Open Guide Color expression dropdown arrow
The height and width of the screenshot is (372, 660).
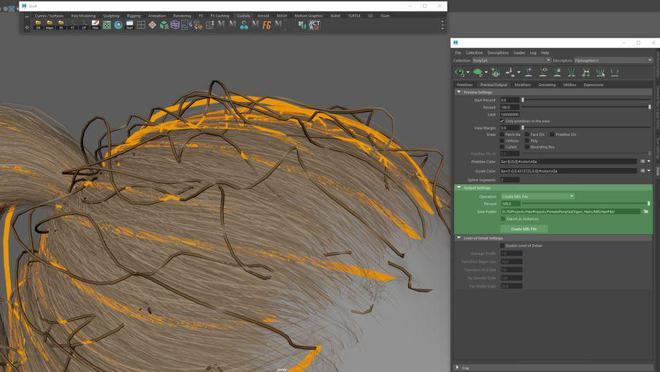649,171
